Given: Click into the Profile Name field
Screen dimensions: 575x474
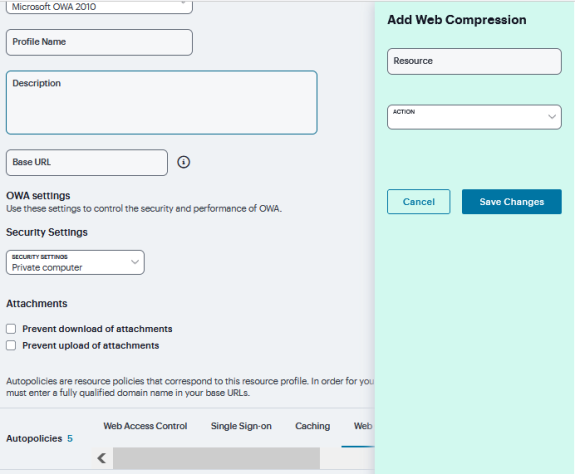Looking at the screenshot, I should point(99,43).
